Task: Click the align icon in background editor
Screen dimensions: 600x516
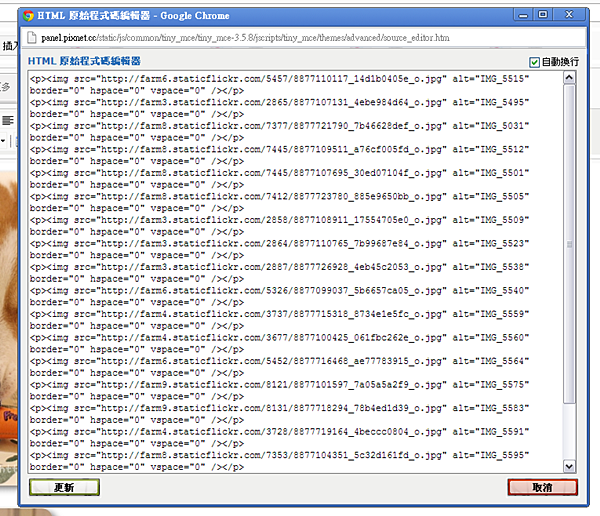Action: [8, 121]
